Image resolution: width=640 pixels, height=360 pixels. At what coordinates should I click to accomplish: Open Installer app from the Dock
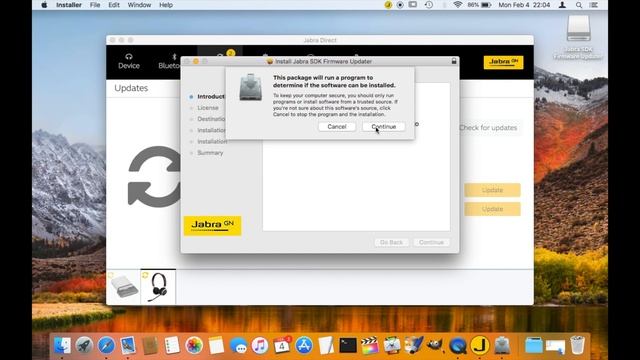[x=502, y=345]
